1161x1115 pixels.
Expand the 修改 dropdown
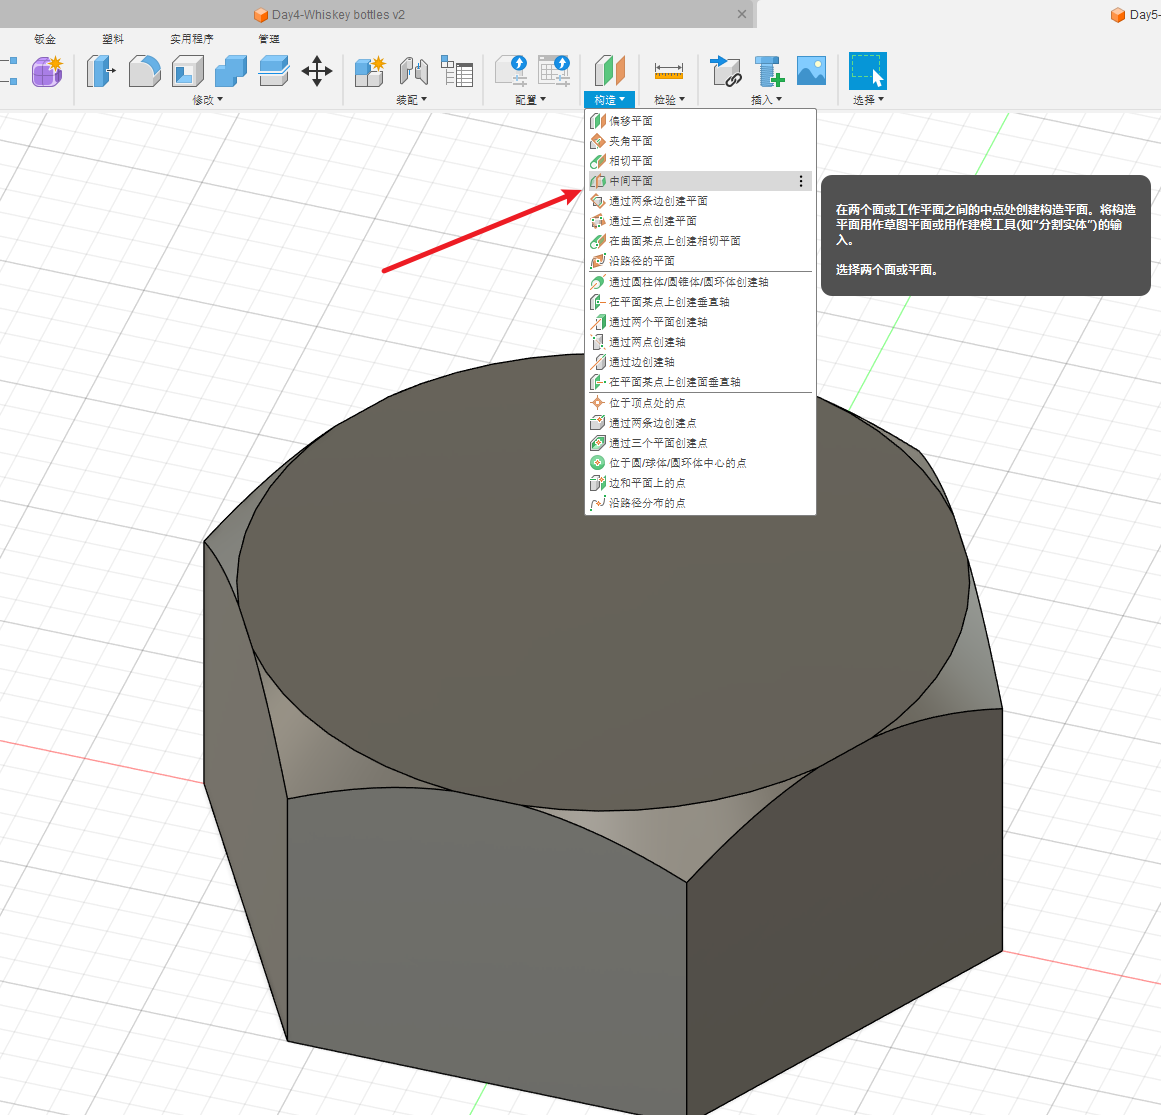point(208,100)
